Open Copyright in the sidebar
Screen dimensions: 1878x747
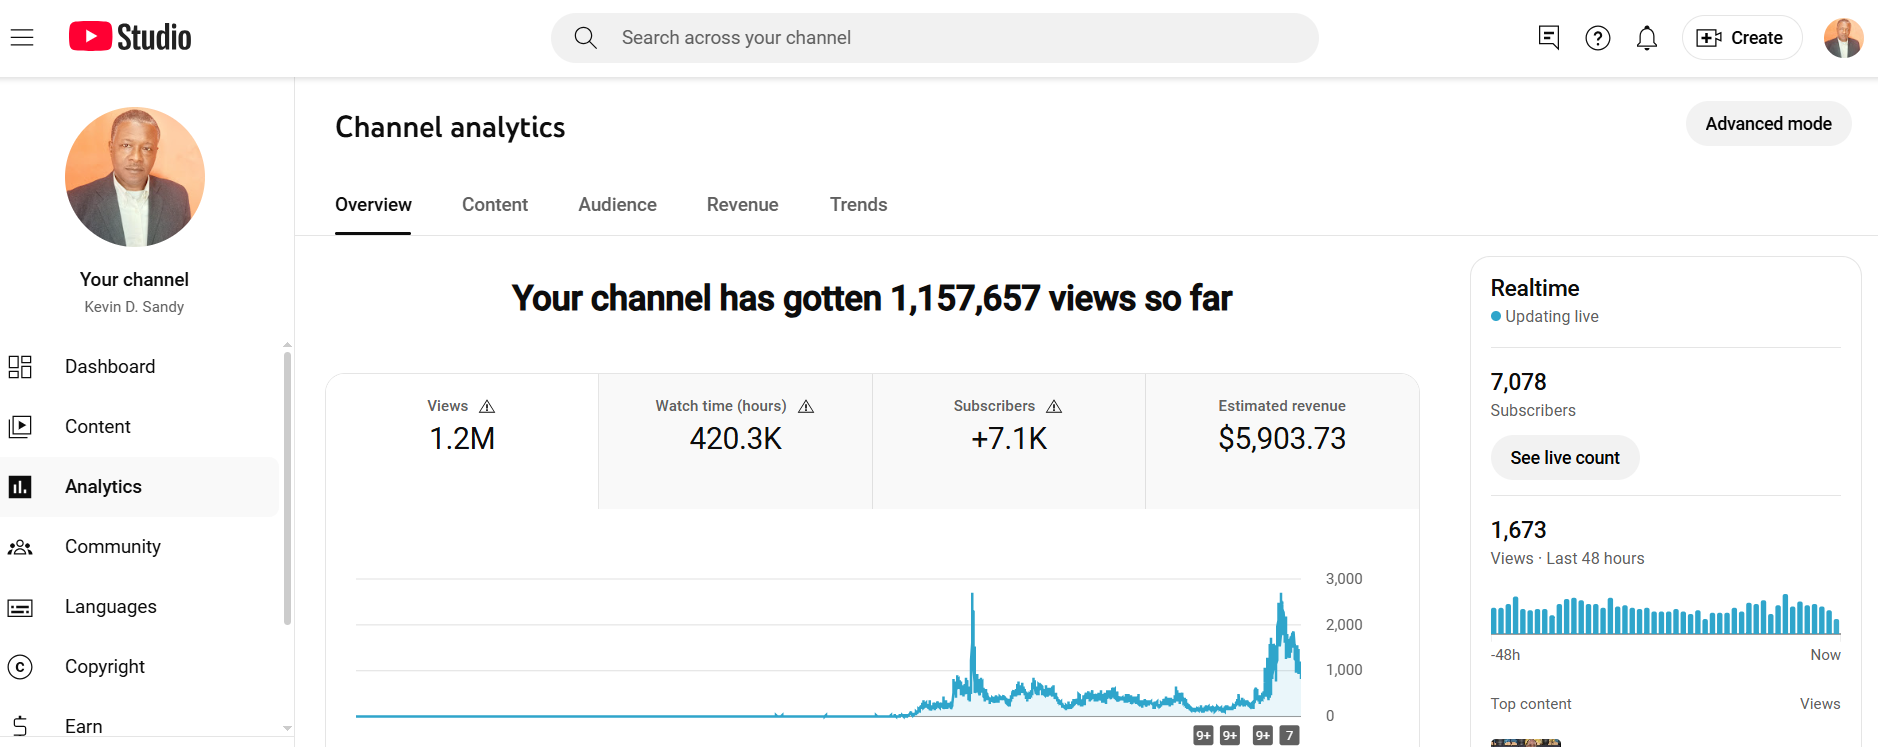[x=140, y=667]
